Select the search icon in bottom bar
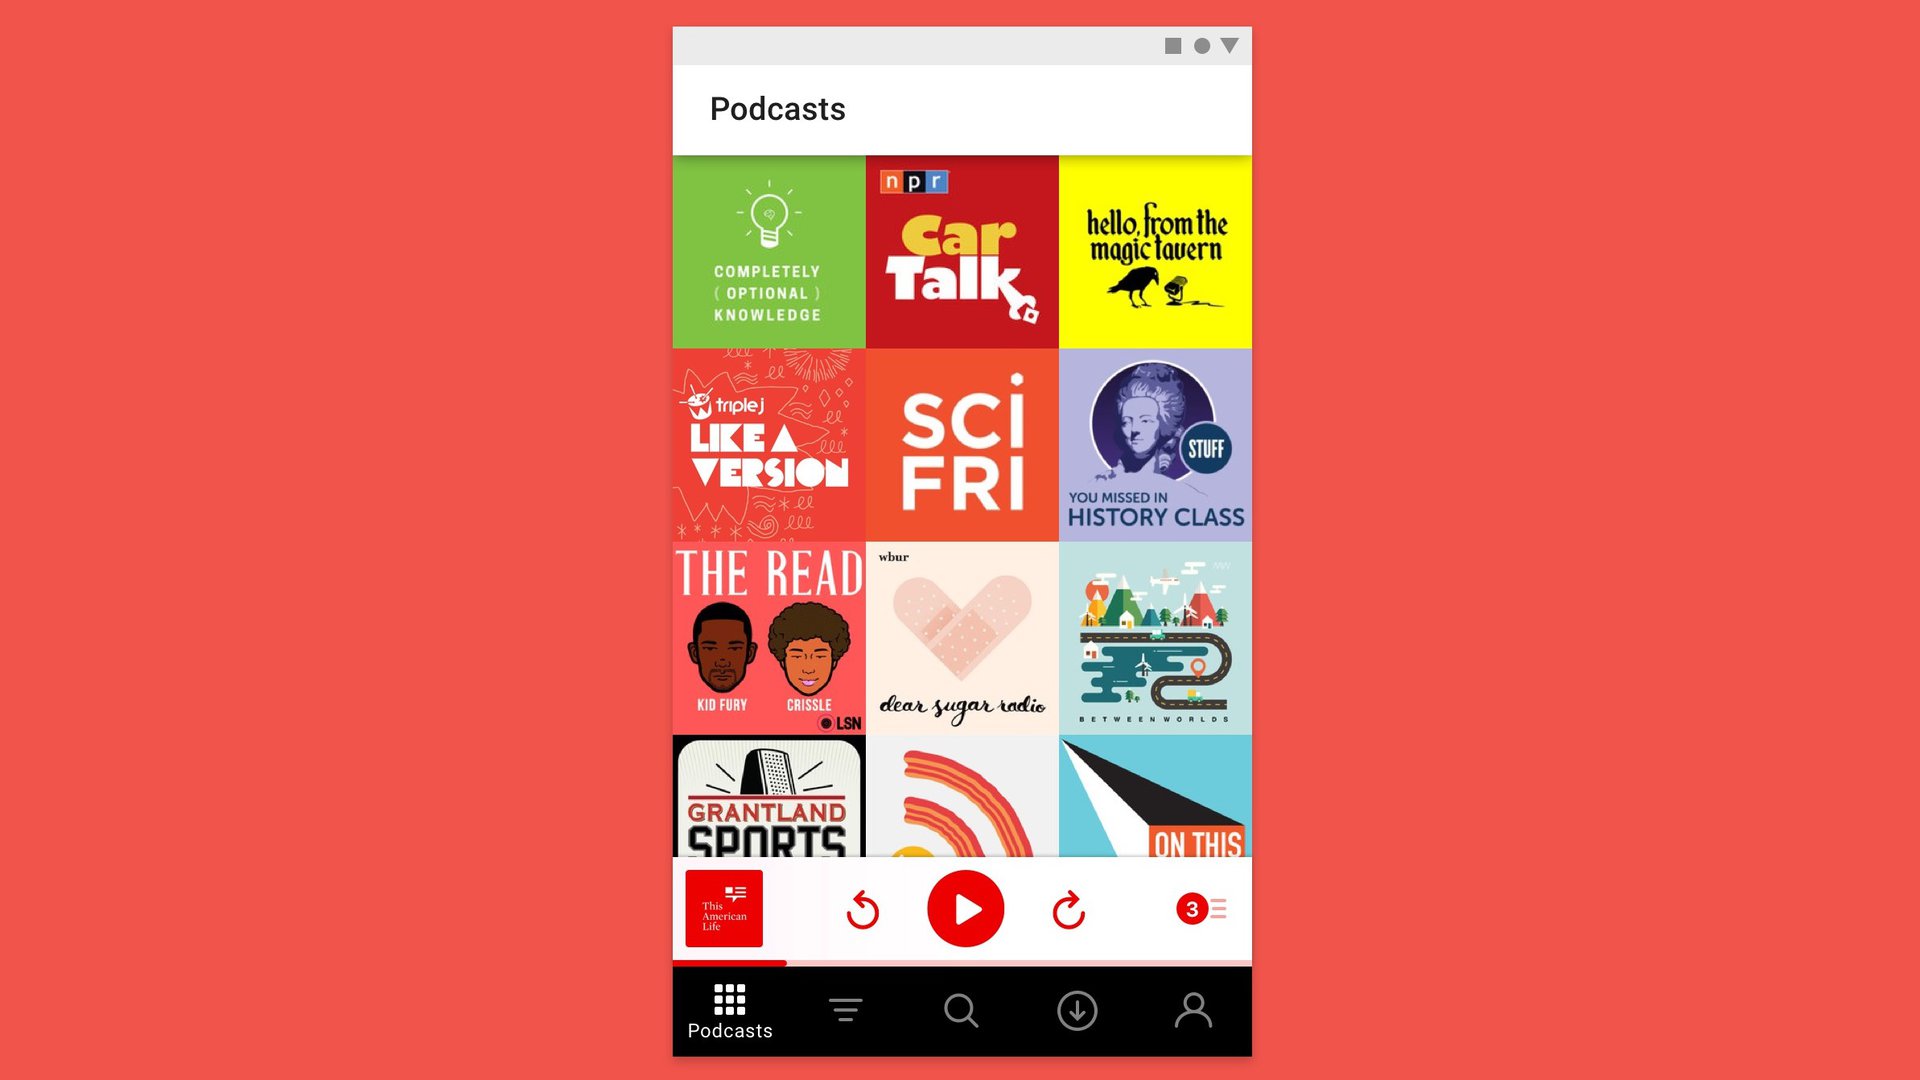Viewport: 1920px width, 1080px height. pos(960,1010)
